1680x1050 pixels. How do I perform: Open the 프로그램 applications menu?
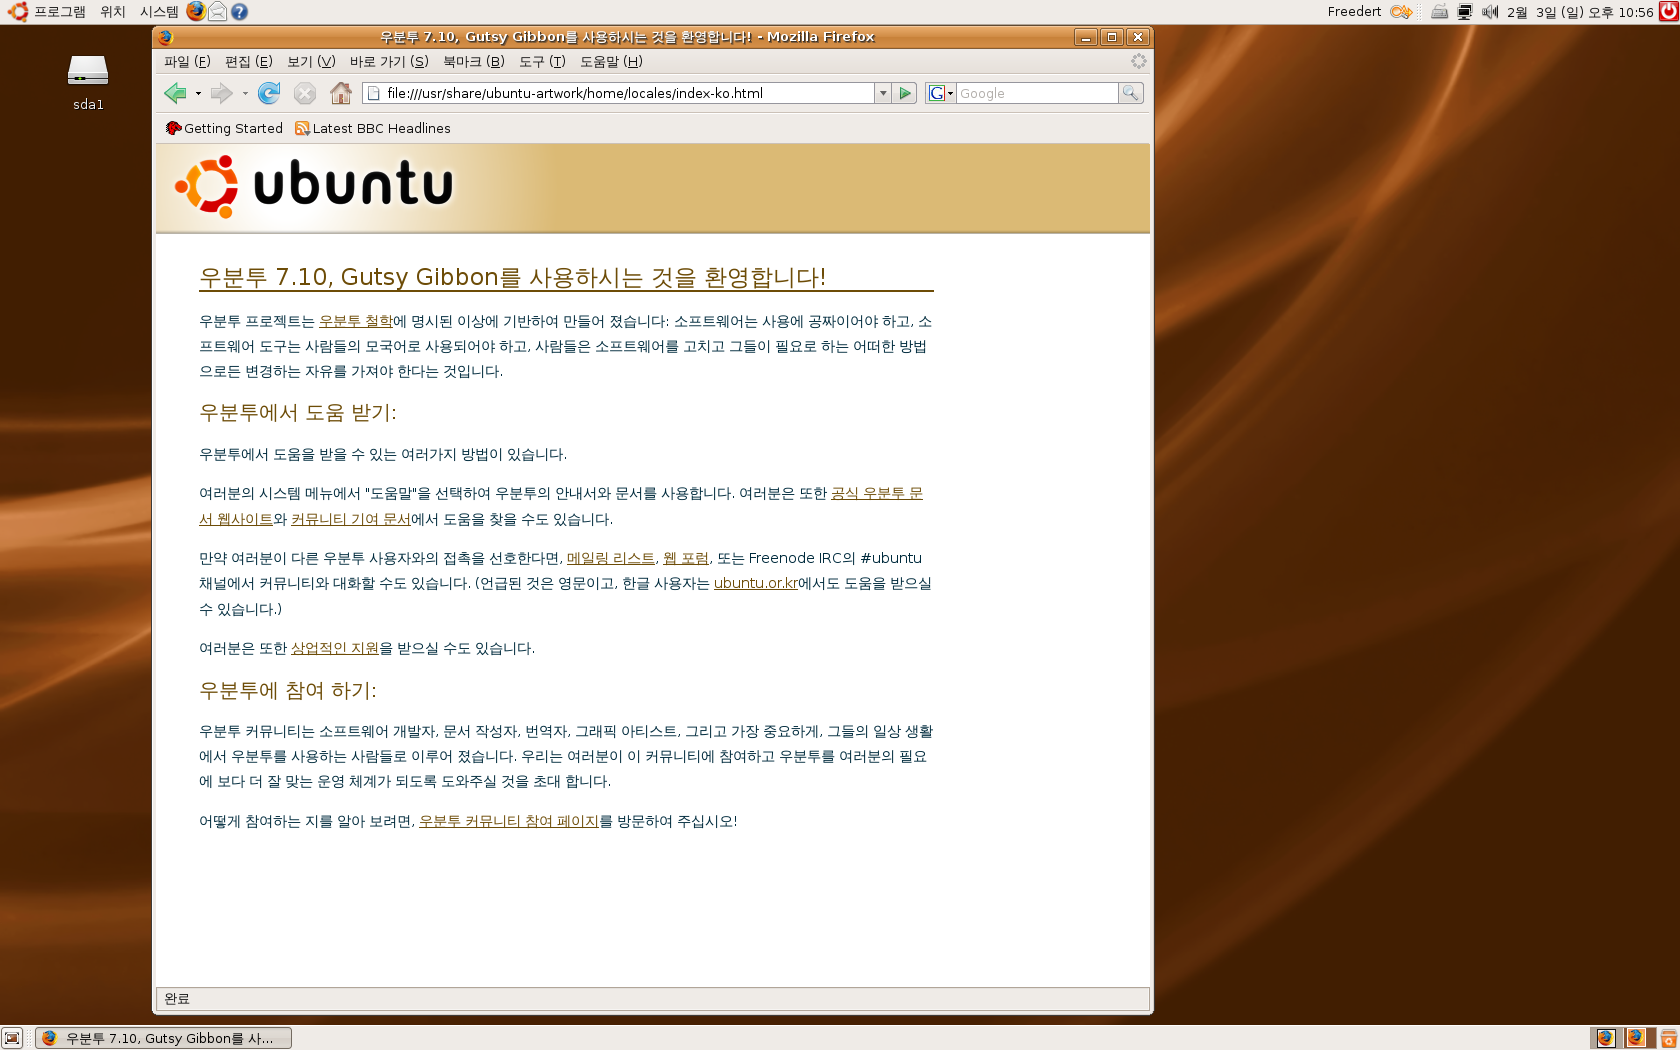pyautogui.click(x=47, y=12)
